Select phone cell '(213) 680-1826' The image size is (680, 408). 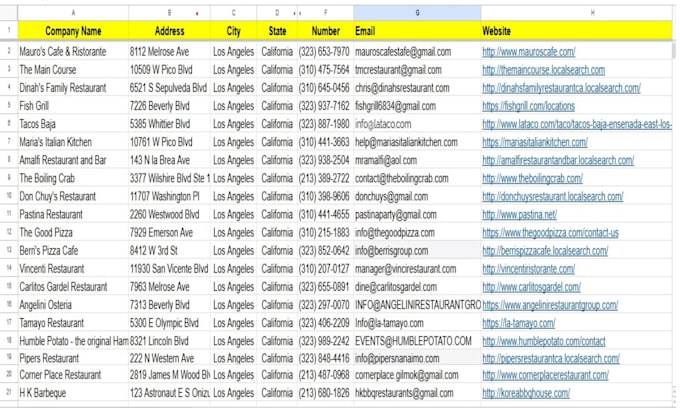click(x=325, y=393)
